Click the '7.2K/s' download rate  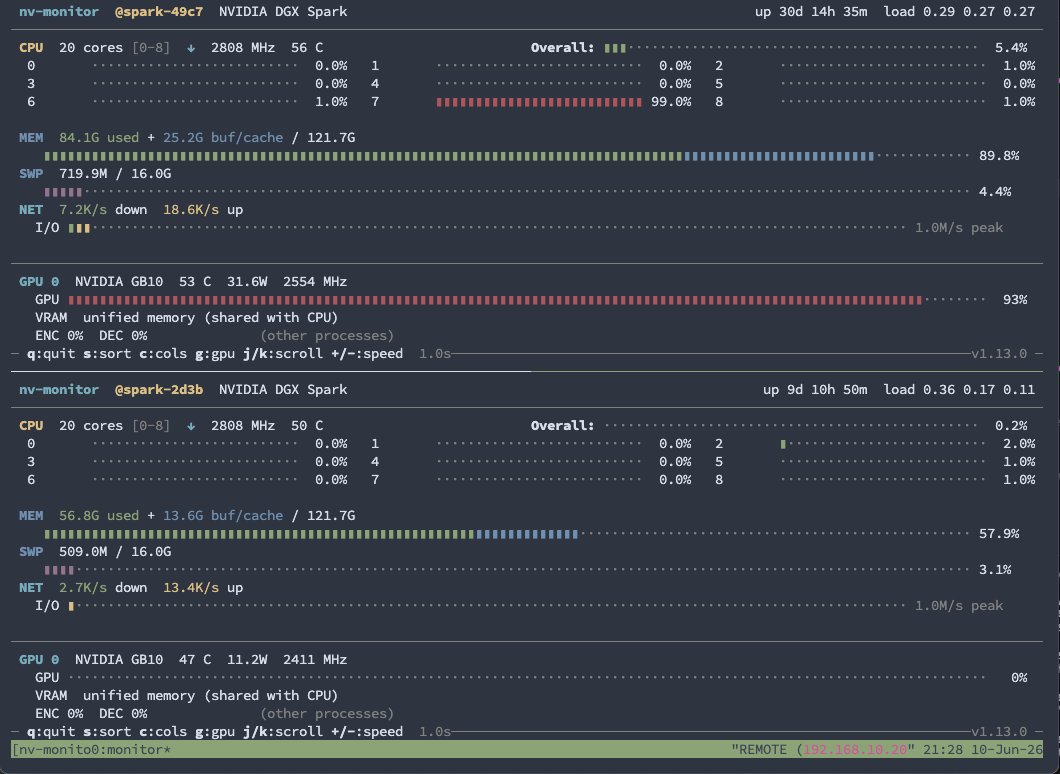82,210
